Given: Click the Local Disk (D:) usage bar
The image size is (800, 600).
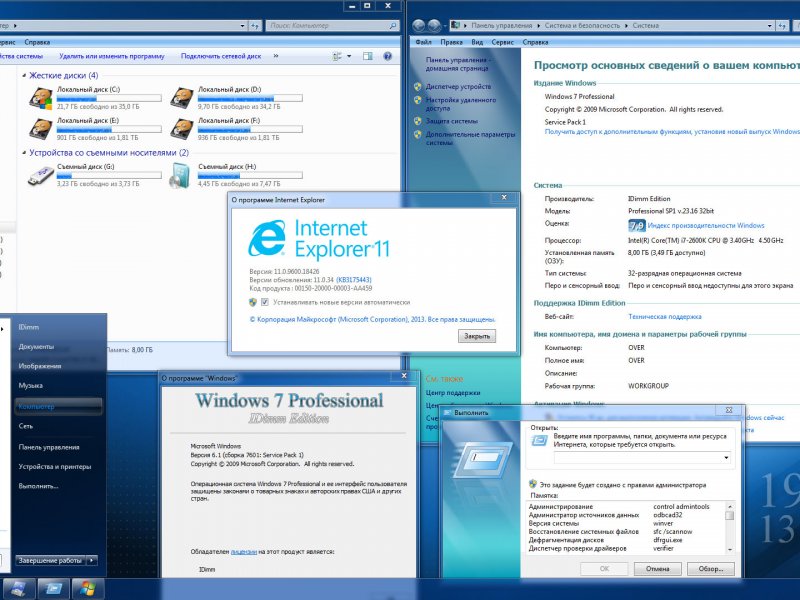Looking at the screenshot, I should tap(250, 98).
